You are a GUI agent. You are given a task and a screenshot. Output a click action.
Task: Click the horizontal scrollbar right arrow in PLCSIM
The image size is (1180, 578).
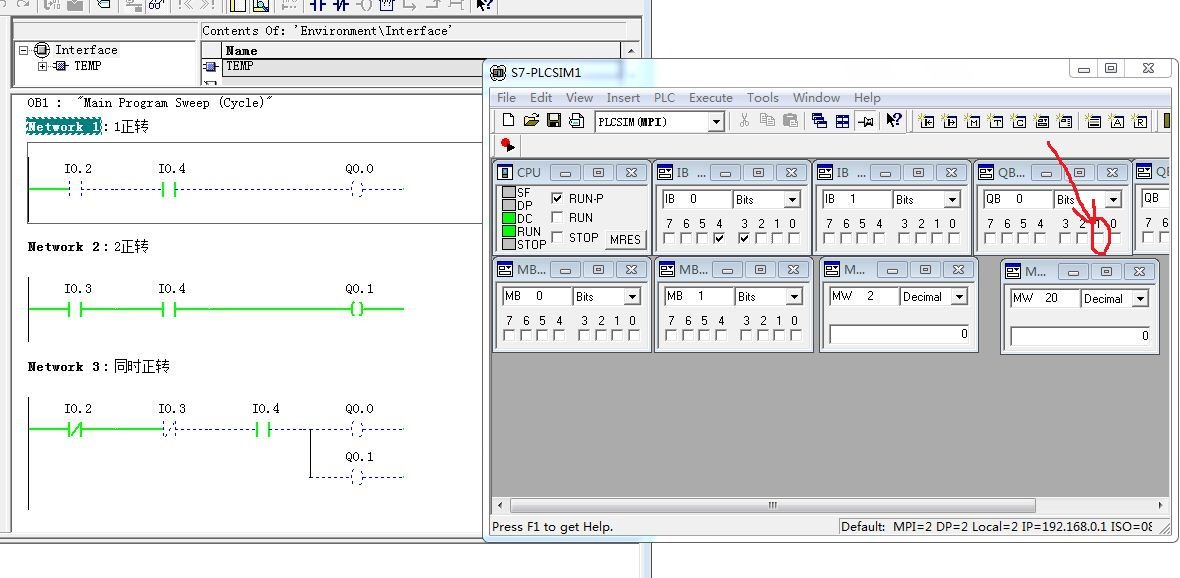pyautogui.click(x=1160, y=506)
